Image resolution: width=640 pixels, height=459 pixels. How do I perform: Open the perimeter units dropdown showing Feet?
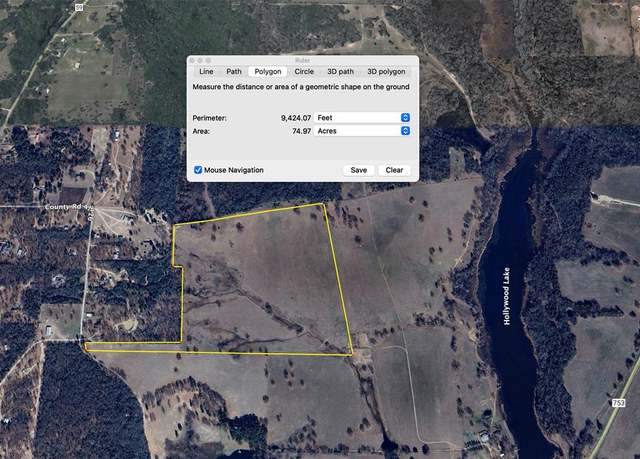pyautogui.click(x=362, y=118)
